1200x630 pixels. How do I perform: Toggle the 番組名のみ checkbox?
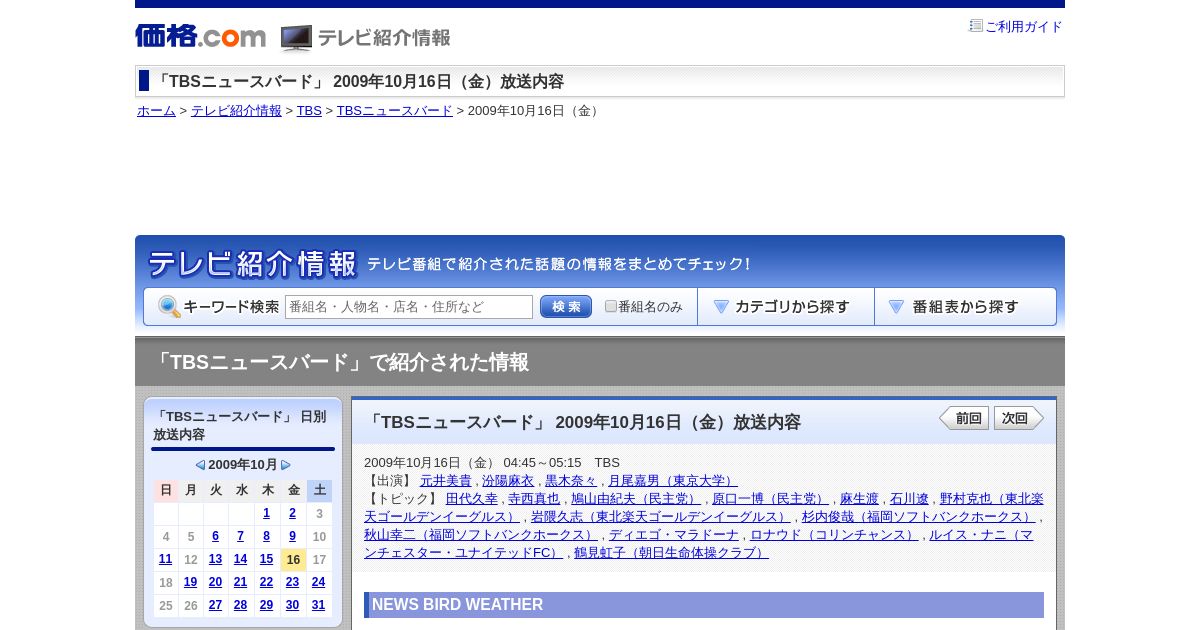pos(611,306)
